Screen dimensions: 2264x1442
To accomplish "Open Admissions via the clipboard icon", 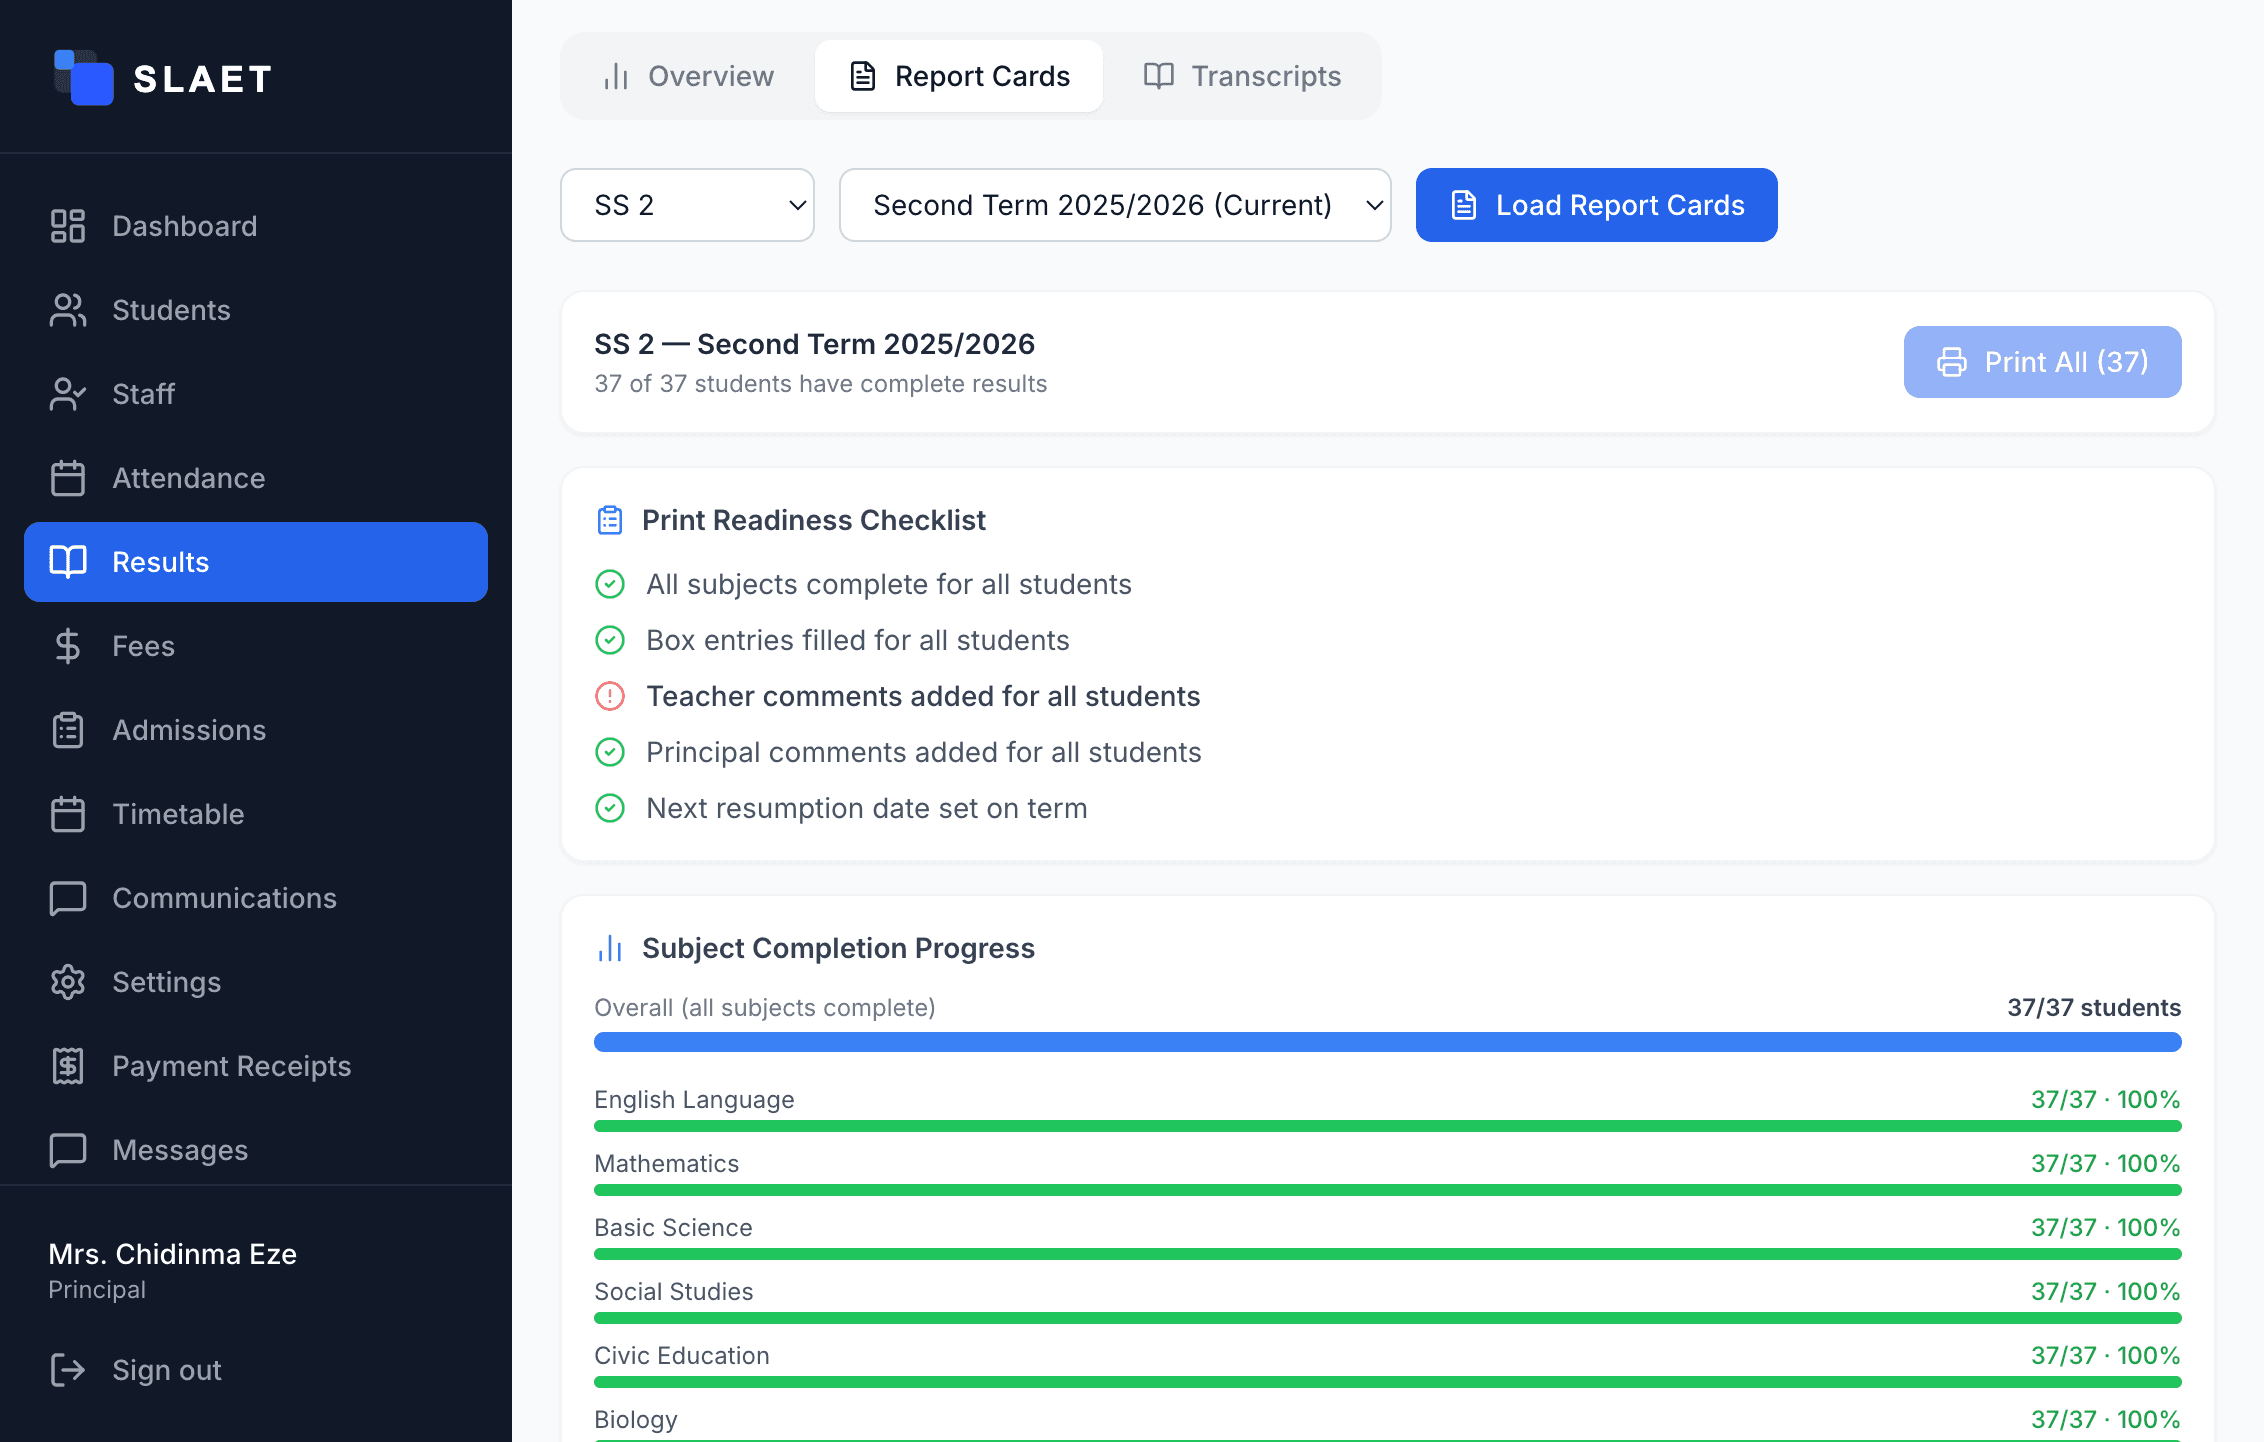I will (x=67, y=730).
